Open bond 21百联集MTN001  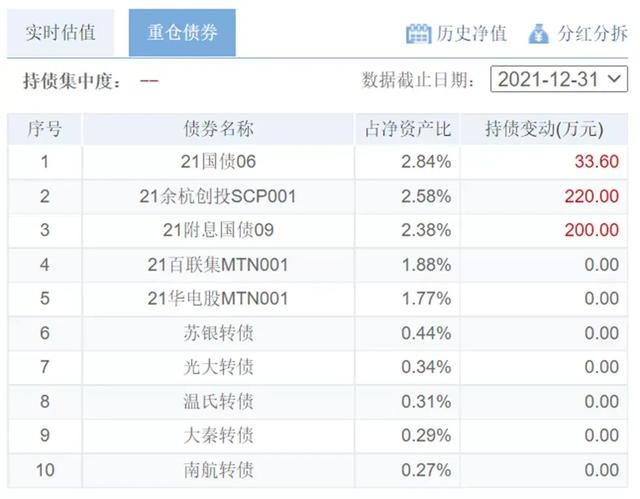[218, 265]
